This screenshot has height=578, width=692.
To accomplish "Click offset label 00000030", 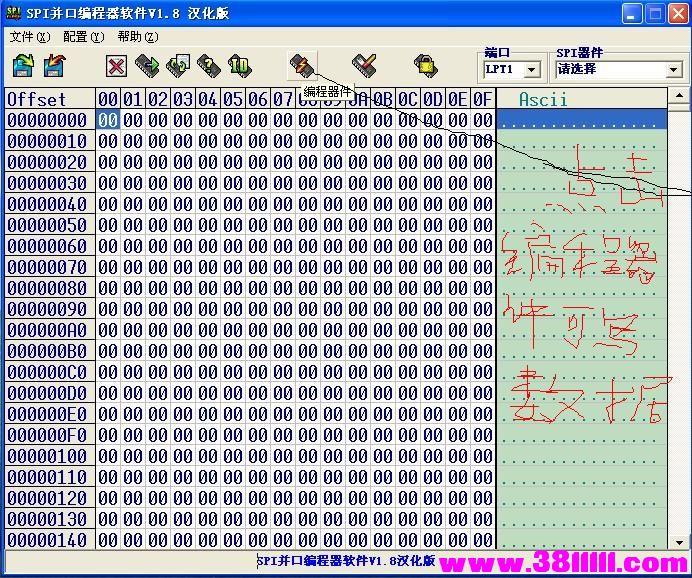I will (x=50, y=183).
